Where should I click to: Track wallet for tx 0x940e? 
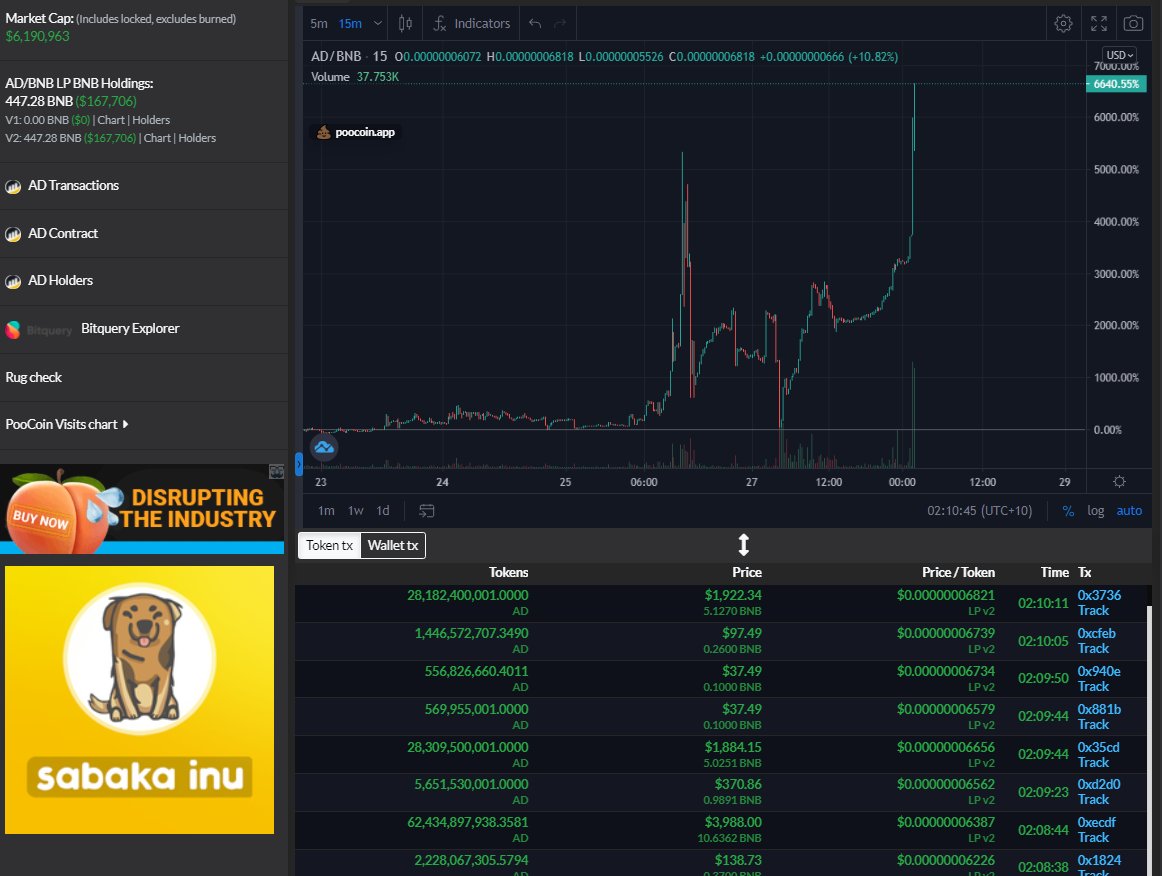pyautogui.click(x=1093, y=686)
